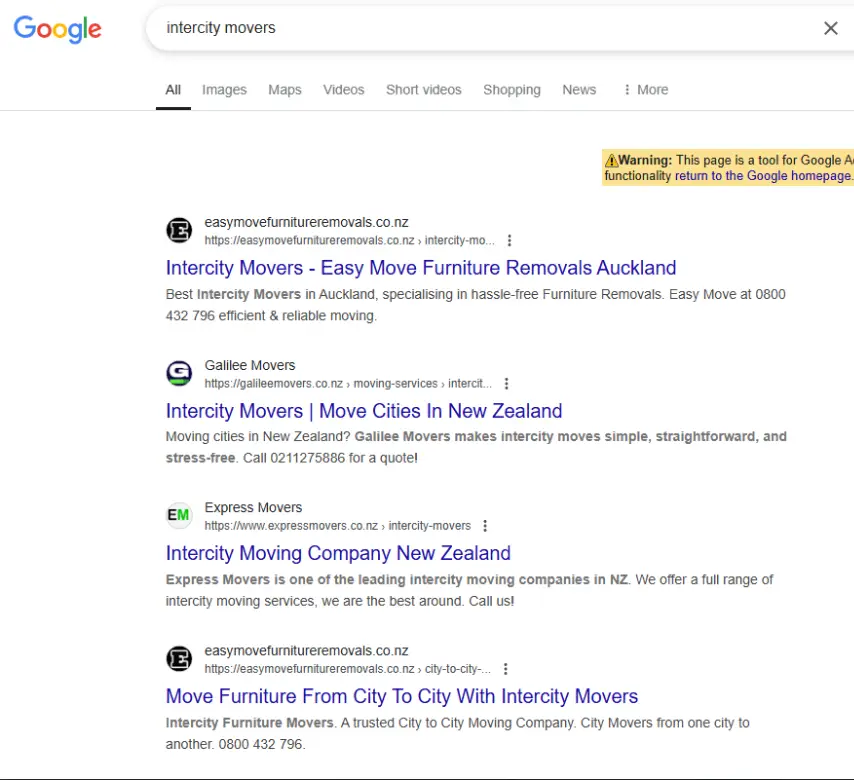Click the Express Movers EM favicon
Screen dimensions: 854x780
[179, 515]
